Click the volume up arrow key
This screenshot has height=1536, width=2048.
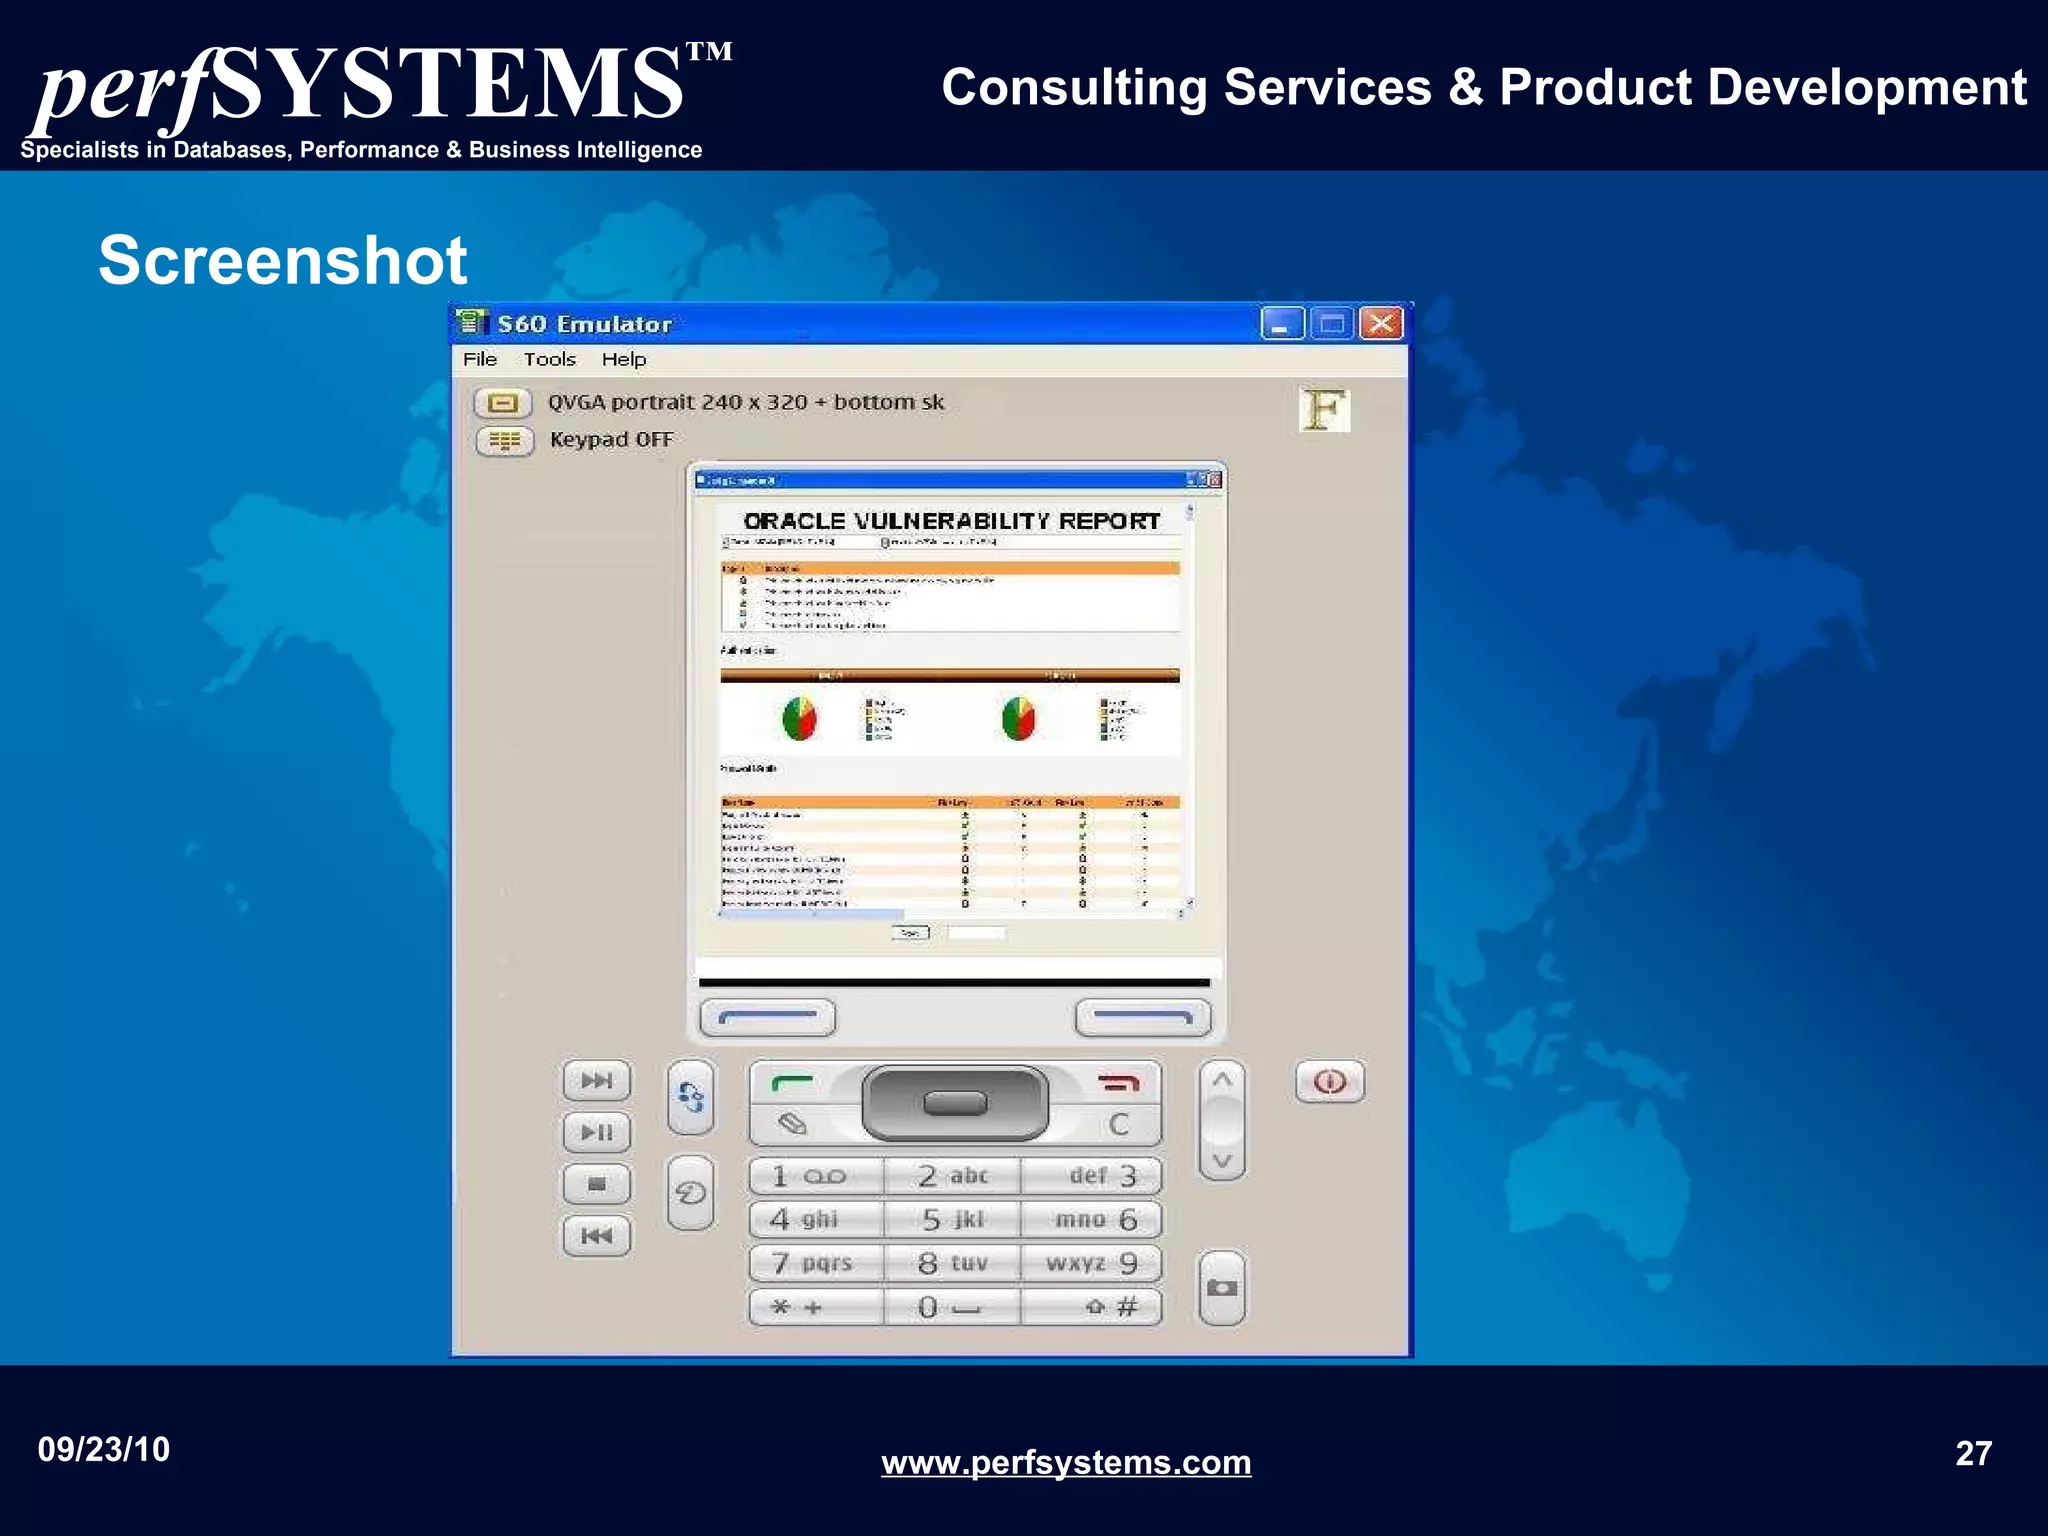(x=1222, y=1080)
